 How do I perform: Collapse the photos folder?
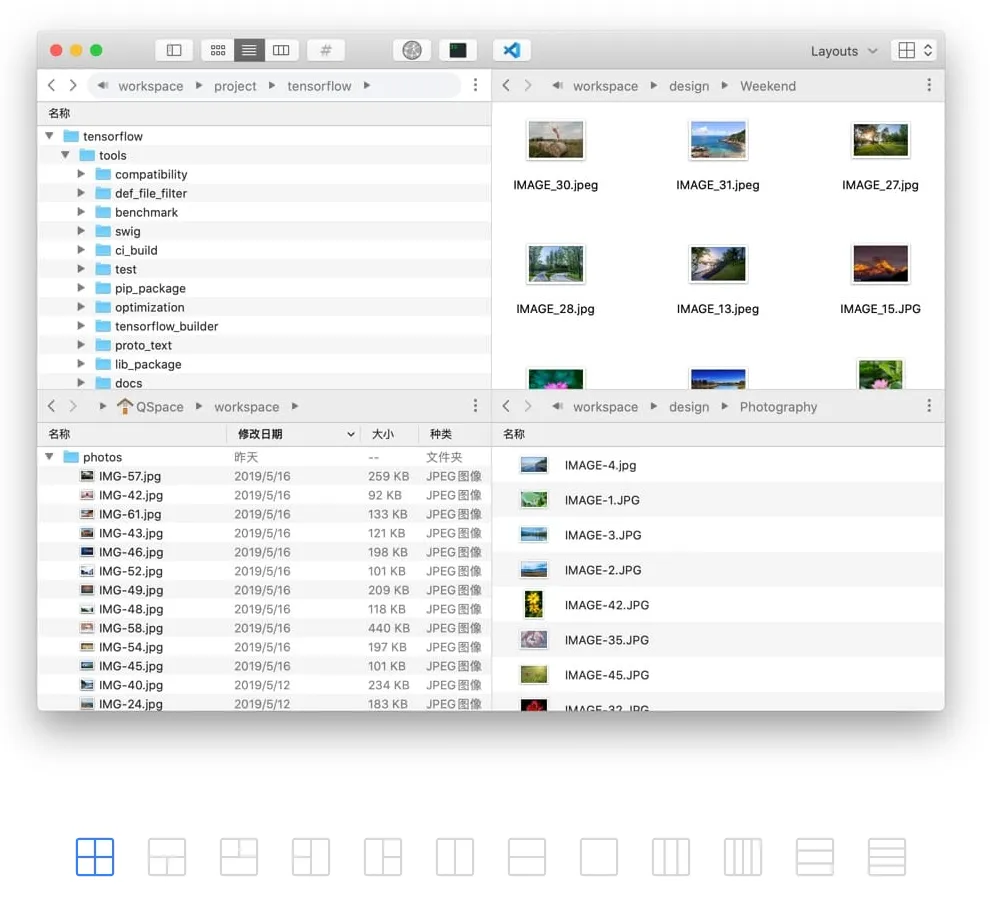click(49, 456)
